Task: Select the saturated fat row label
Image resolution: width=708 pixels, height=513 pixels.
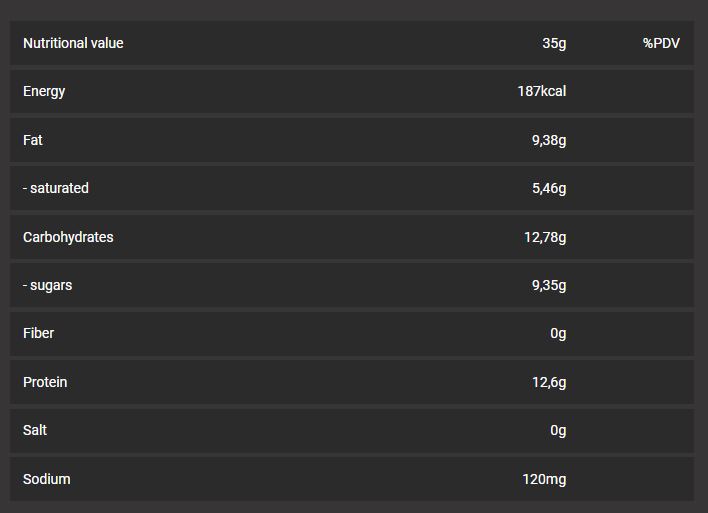Action: click(56, 188)
